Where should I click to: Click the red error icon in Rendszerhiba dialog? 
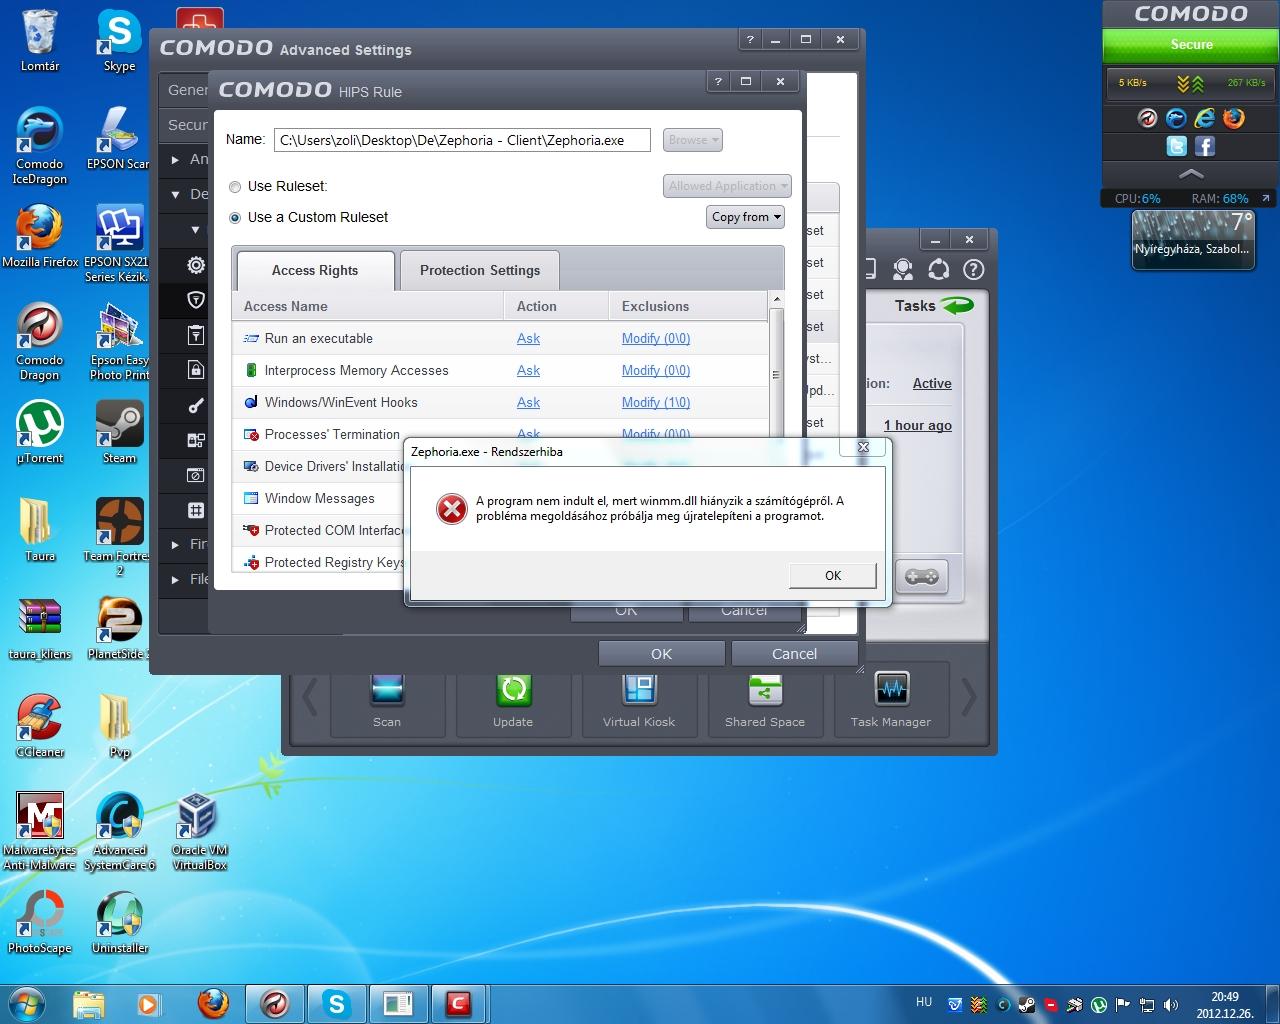coord(452,509)
